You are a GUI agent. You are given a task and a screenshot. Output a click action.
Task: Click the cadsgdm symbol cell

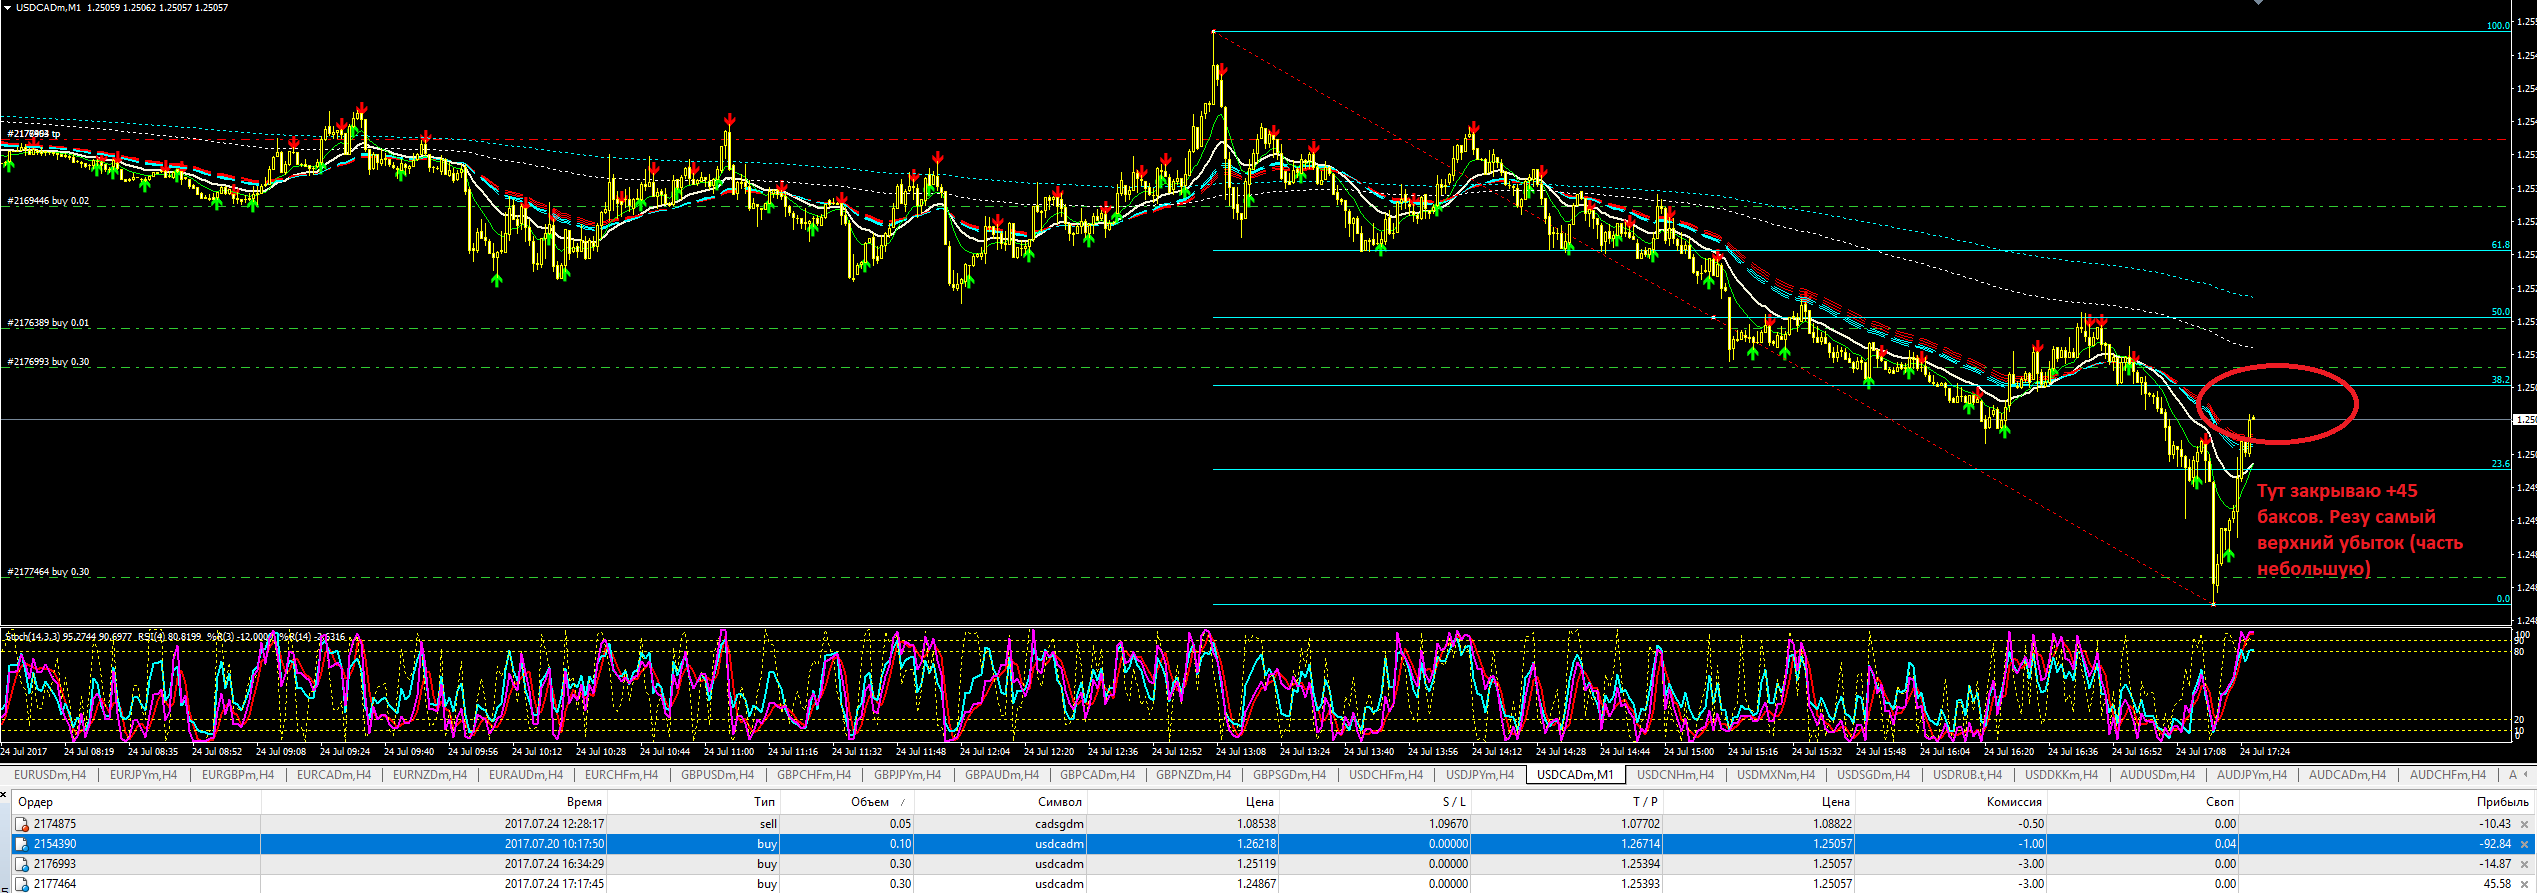coord(1059,824)
